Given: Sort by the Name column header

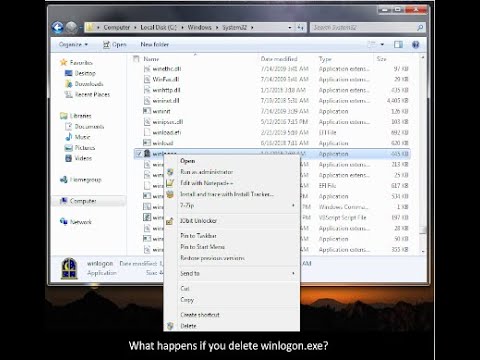Looking at the screenshot, I should (151, 59).
